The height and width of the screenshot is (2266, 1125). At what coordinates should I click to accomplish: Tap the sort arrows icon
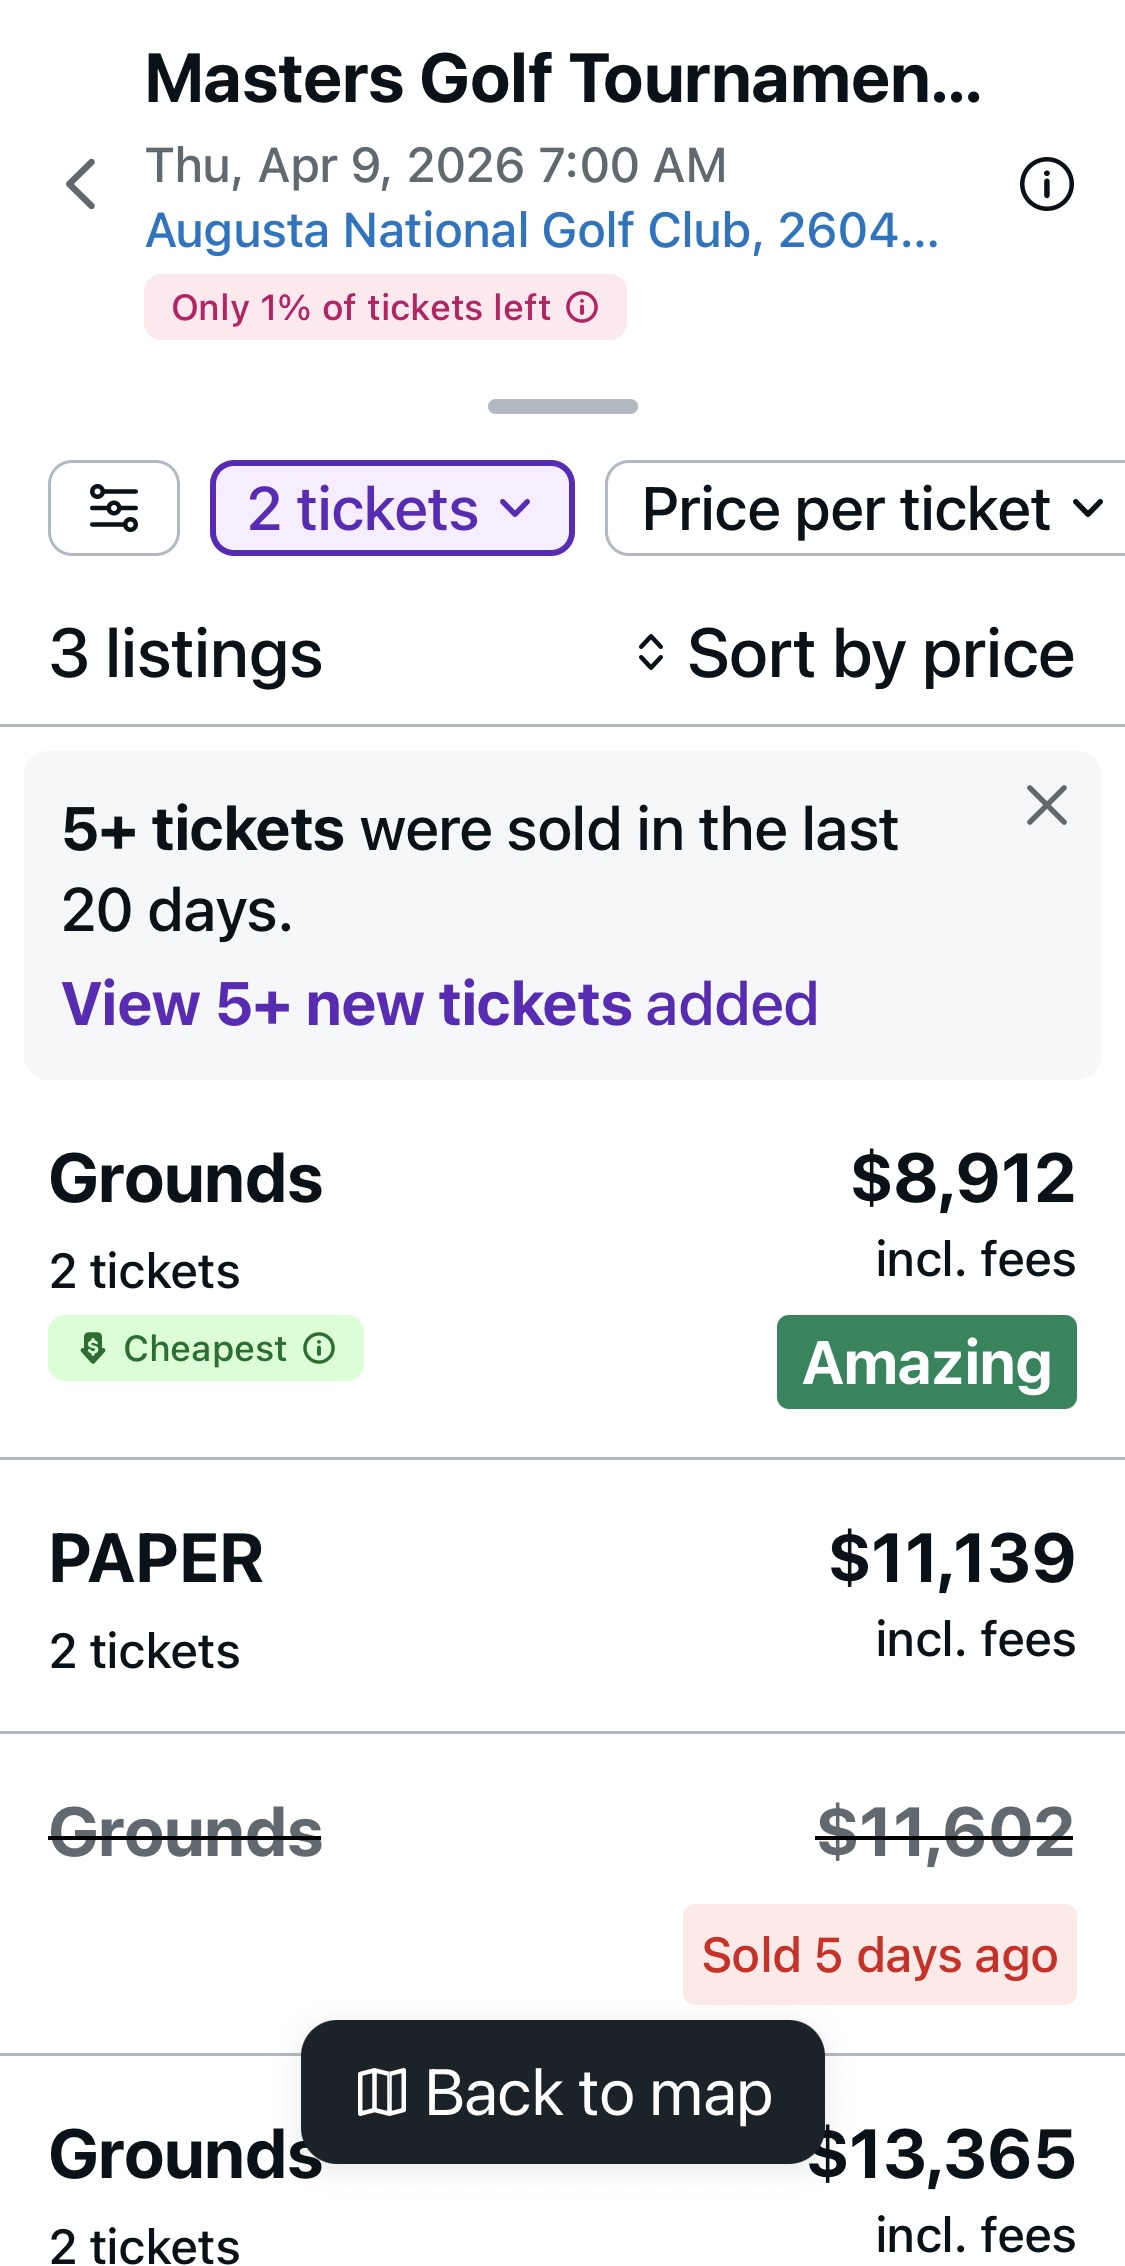(651, 653)
